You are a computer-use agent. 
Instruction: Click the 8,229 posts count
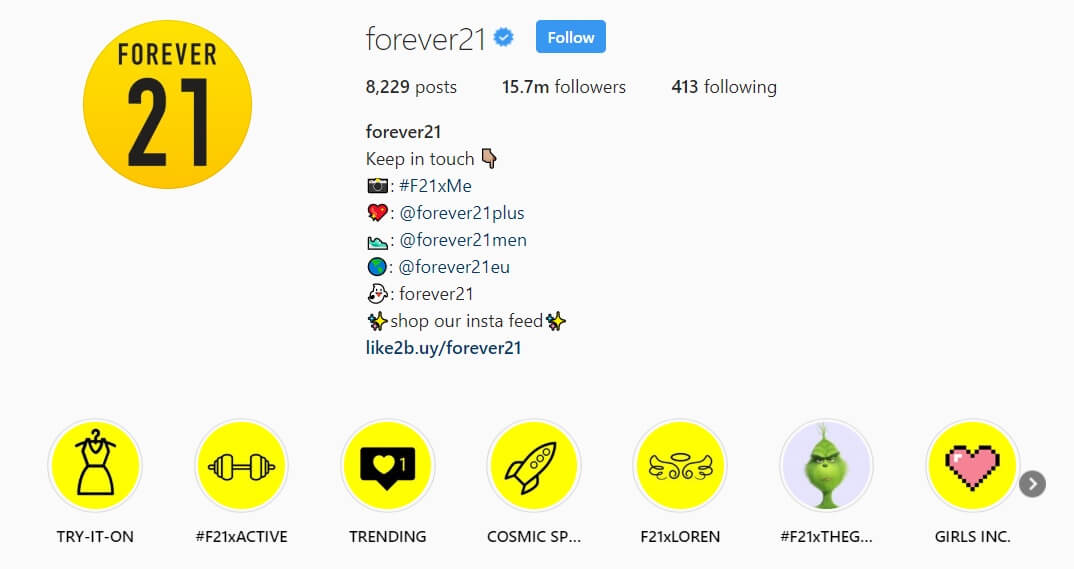point(411,87)
